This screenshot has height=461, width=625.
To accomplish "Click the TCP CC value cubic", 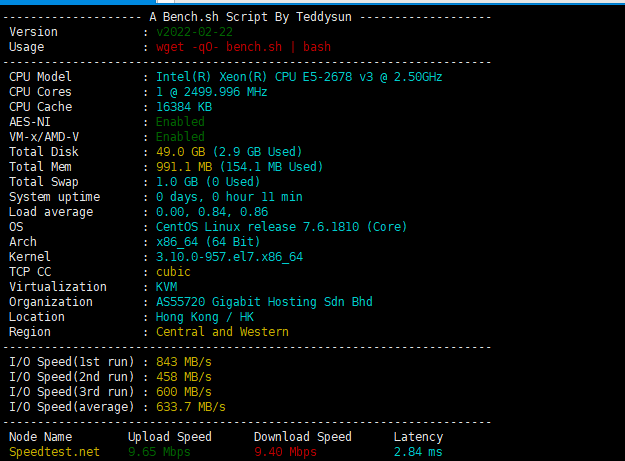I will pyautogui.click(x=173, y=272).
